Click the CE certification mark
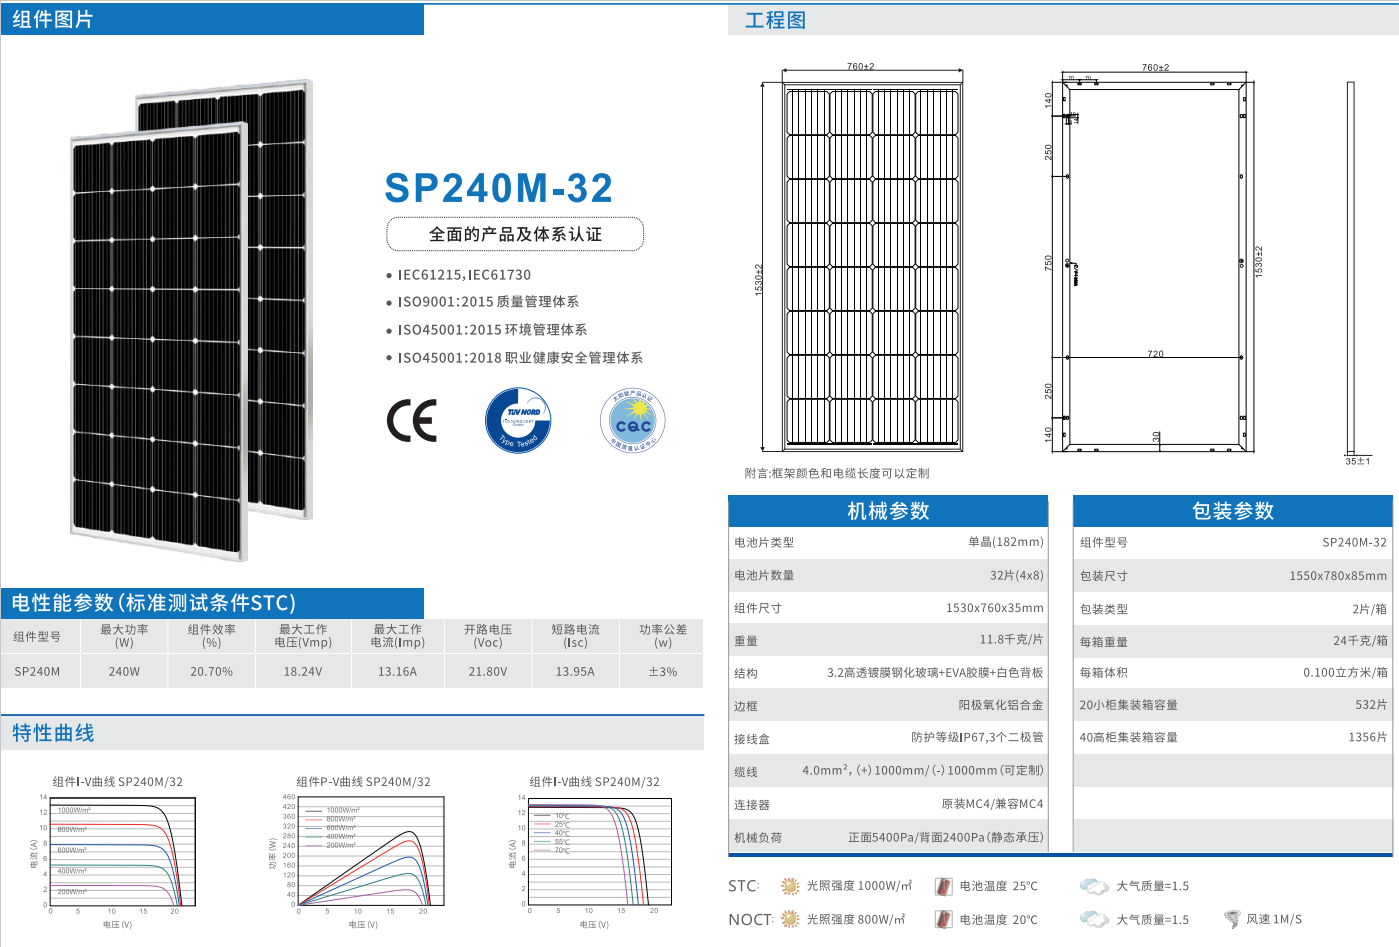This screenshot has height=947, width=1399. pos(412,421)
